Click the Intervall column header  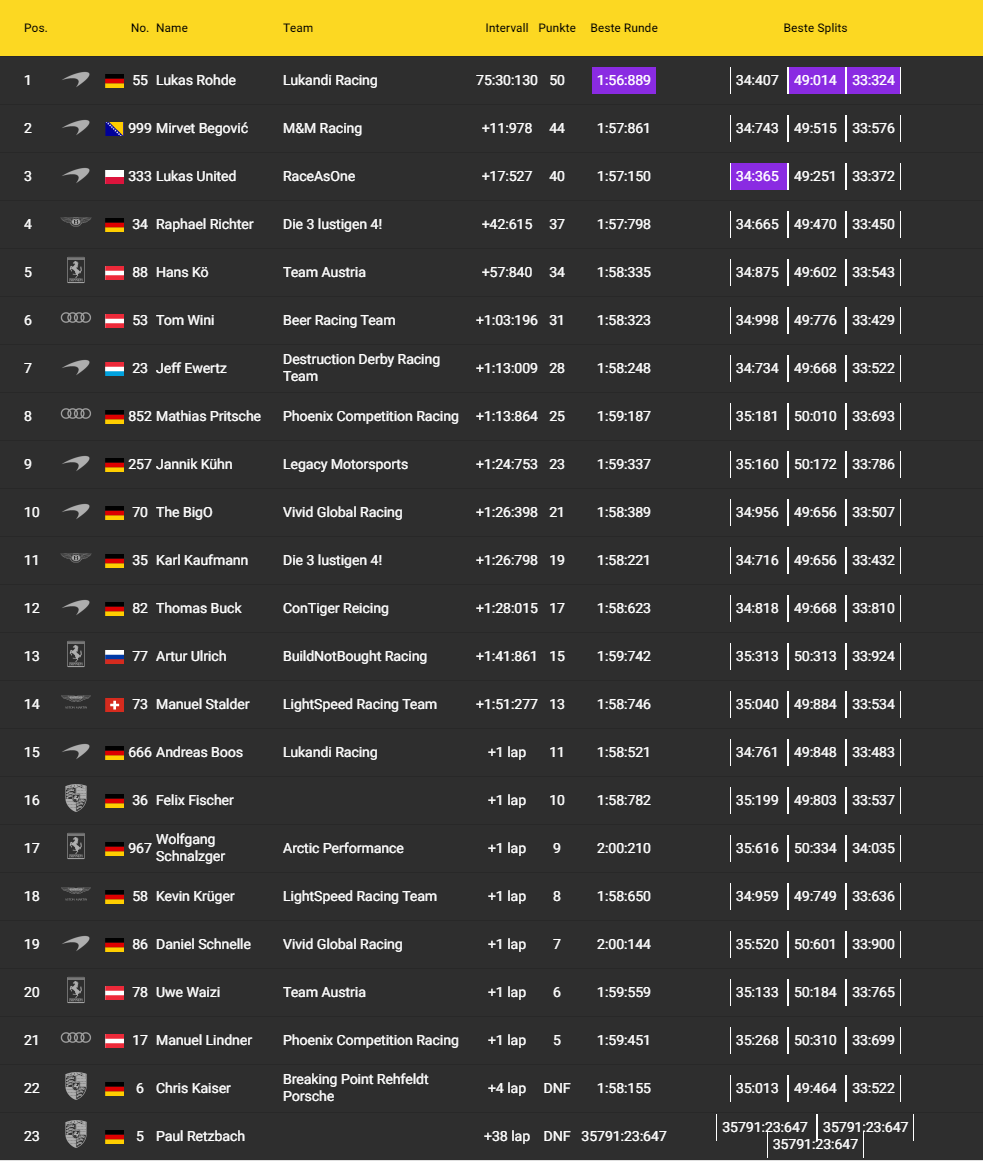507,28
